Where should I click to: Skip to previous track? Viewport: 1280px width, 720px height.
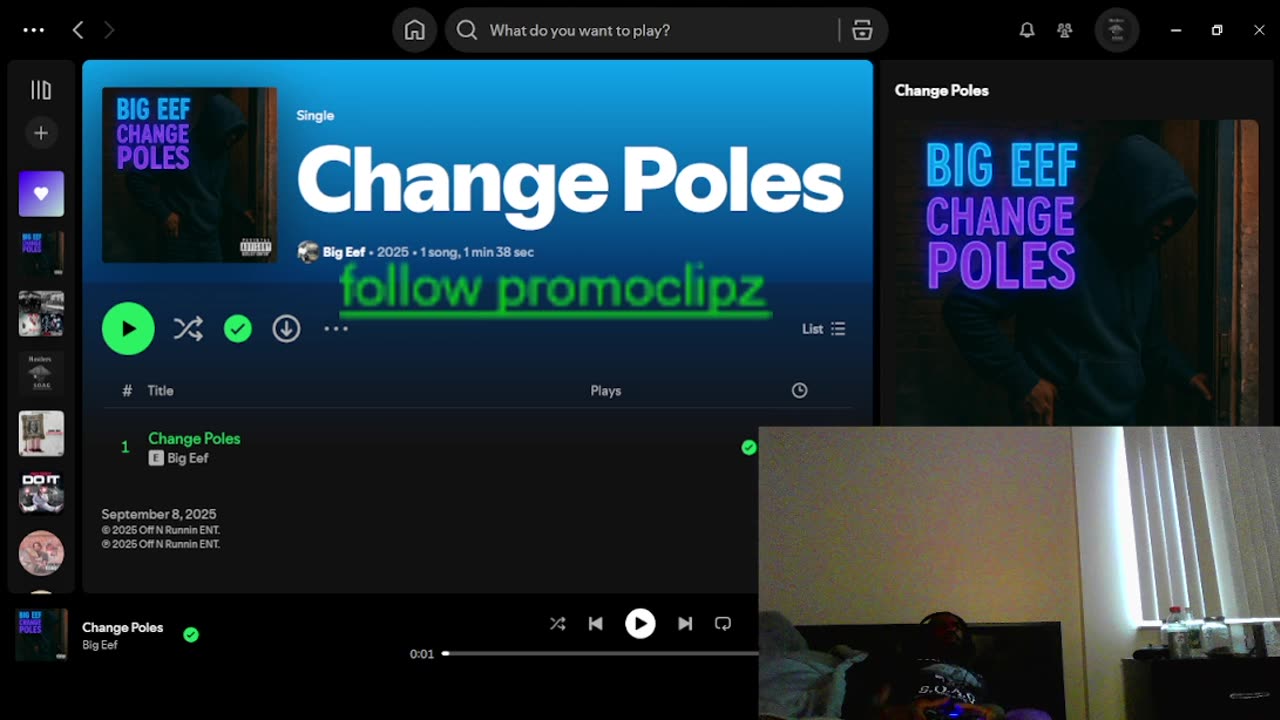[595, 623]
